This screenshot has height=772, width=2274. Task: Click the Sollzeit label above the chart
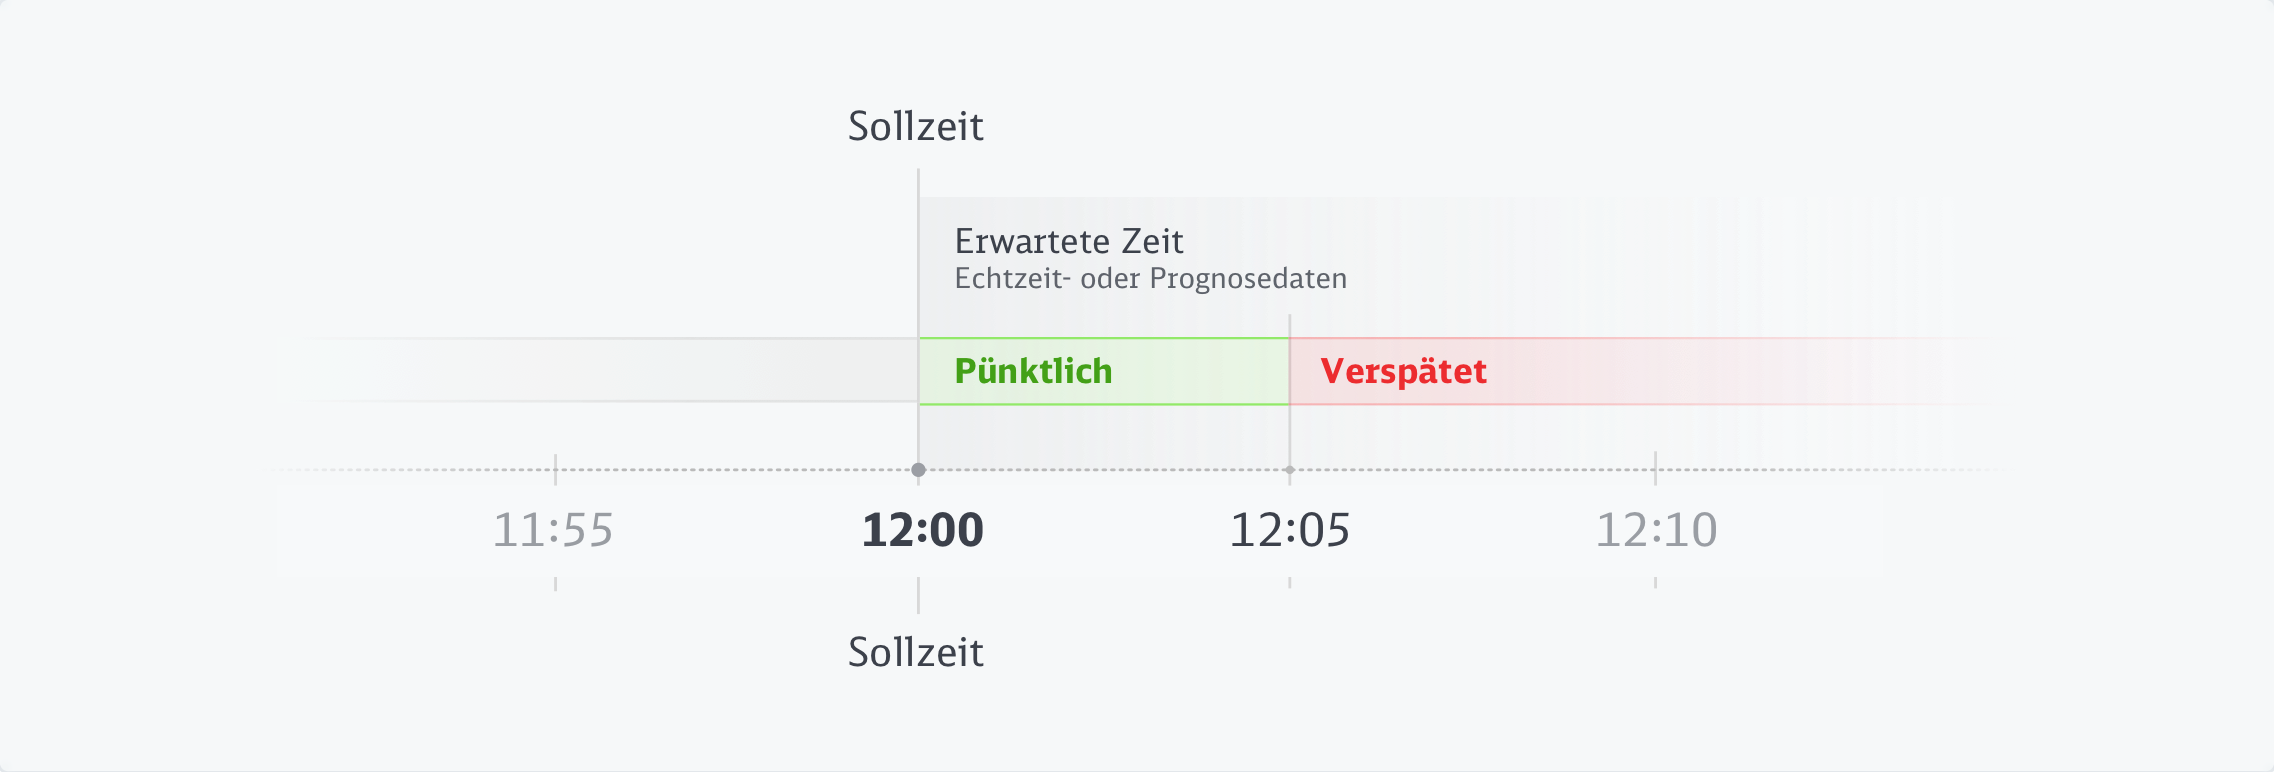pyautogui.click(x=915, y=126)
